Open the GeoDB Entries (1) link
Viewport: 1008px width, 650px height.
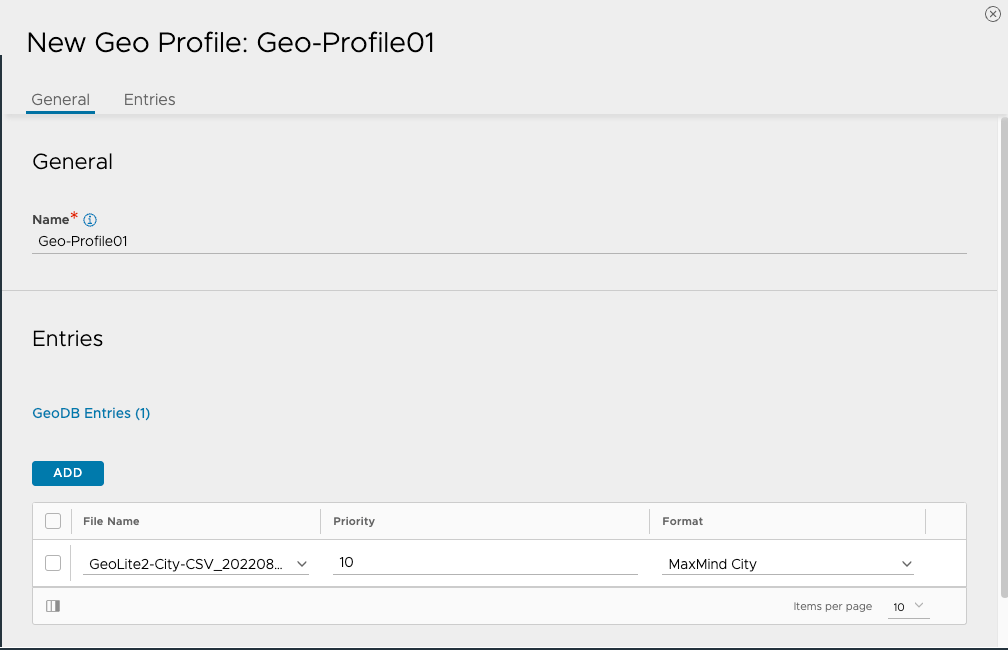91,413
